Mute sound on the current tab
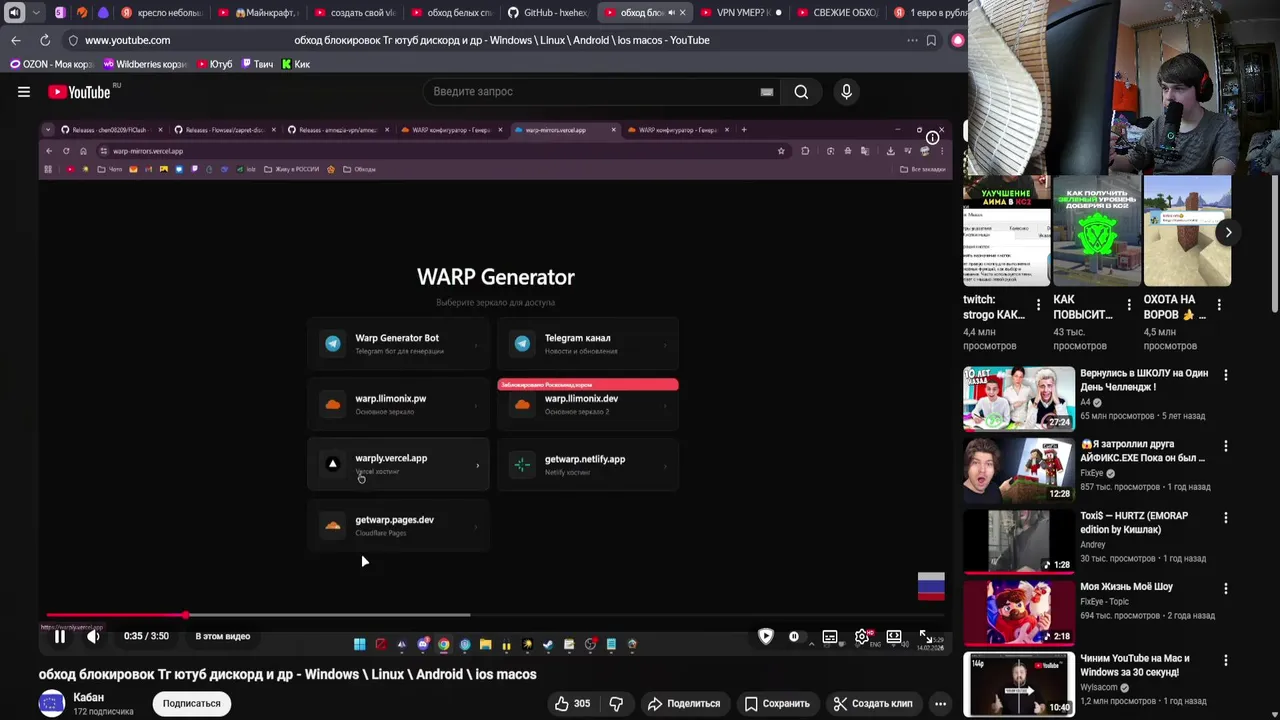 click(671, 13)
